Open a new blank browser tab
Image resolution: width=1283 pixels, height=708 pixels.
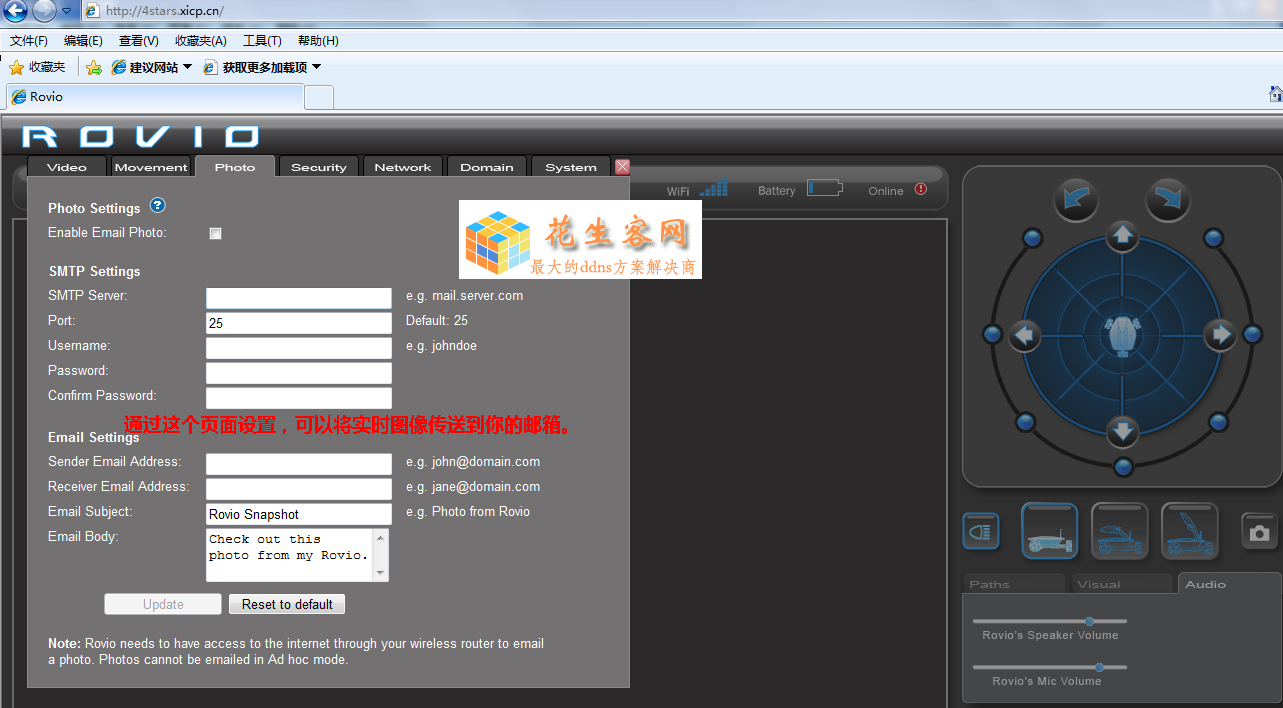tap(319, 97)
